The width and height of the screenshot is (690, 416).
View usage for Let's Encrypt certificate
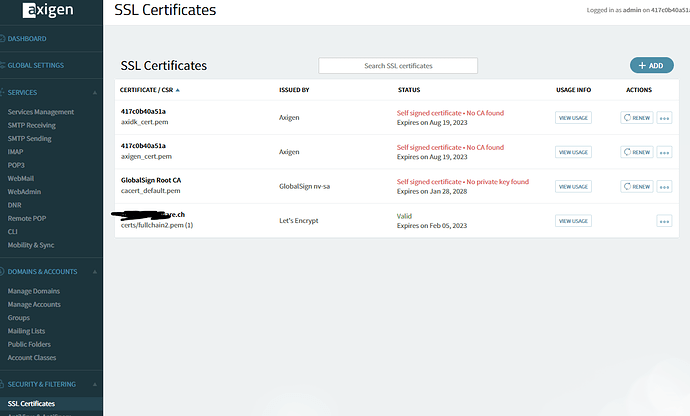[x=573, y=221]
